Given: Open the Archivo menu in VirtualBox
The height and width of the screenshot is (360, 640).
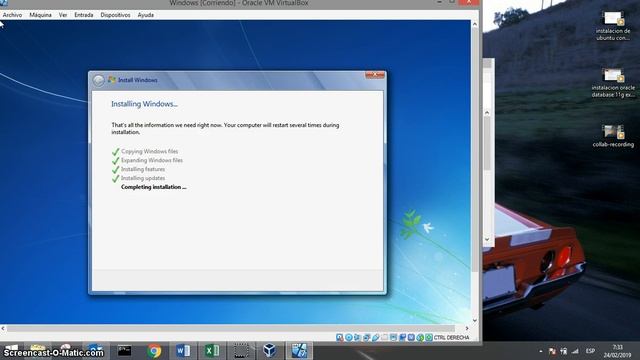Looking at the screenshot, I should 12,15.
